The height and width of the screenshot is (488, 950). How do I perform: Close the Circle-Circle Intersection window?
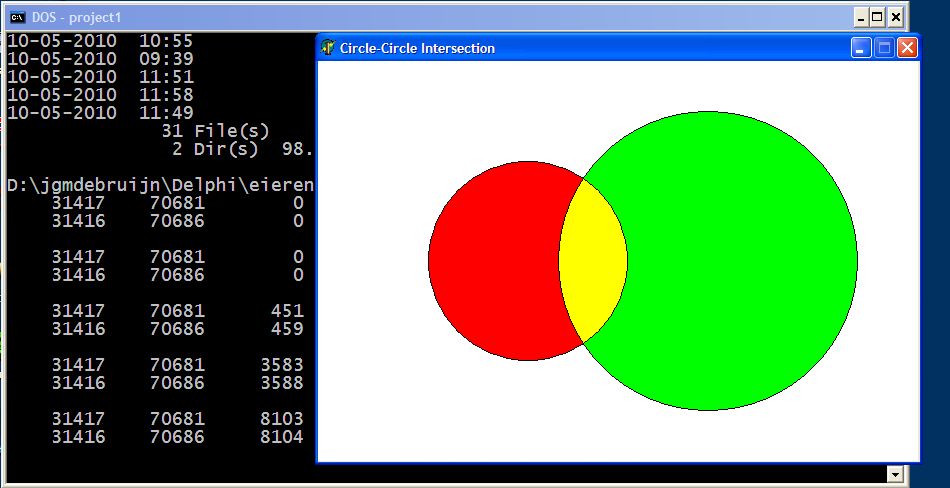[x=906, y=47]
